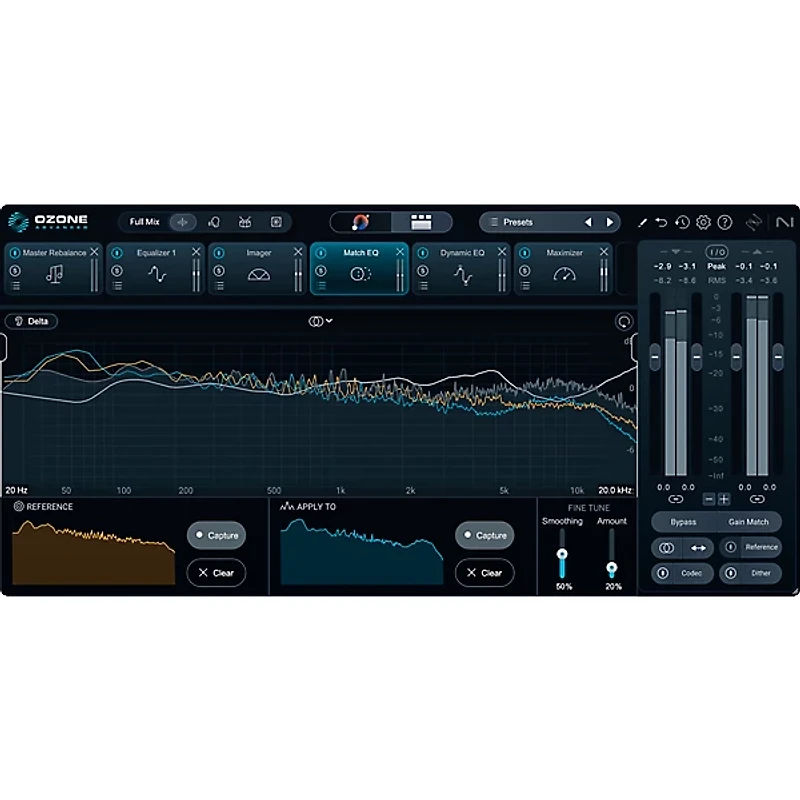Viewport: 800px width, 800px height.
Task: Click the meter zoom-out minus button
Action: [709, 499]
